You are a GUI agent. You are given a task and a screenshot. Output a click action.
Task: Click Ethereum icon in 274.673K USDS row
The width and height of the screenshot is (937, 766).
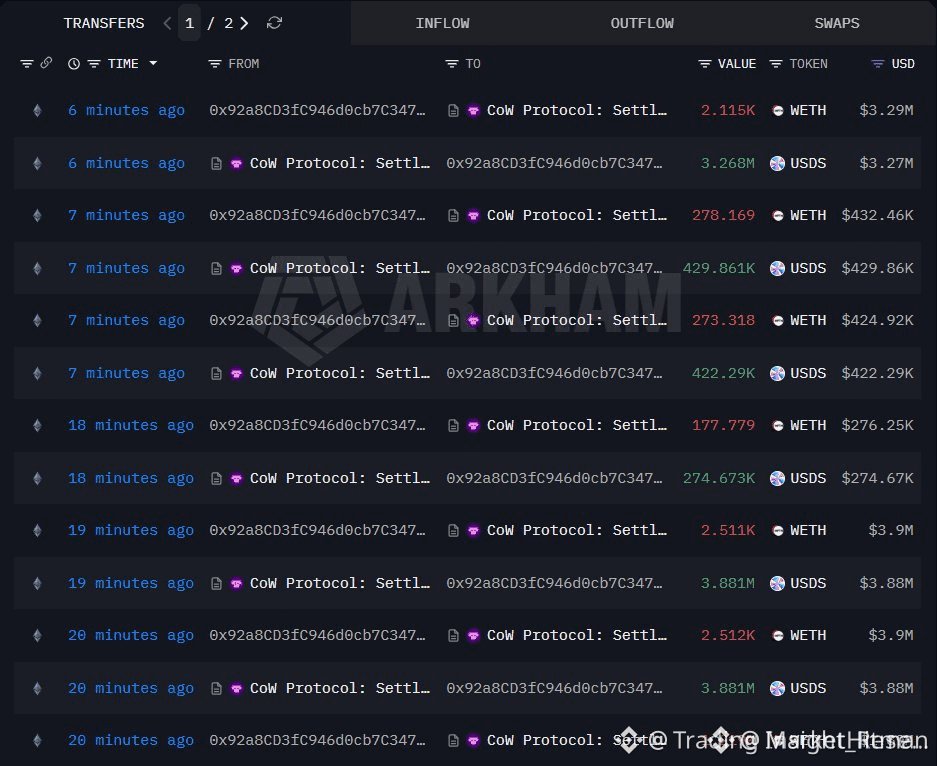point(38,478)
